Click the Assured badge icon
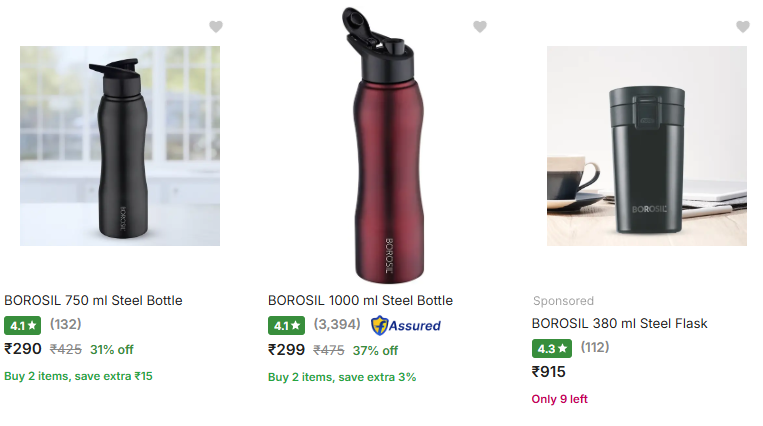The height and width of the screenshot is (426, 763). tap(405, 325)
